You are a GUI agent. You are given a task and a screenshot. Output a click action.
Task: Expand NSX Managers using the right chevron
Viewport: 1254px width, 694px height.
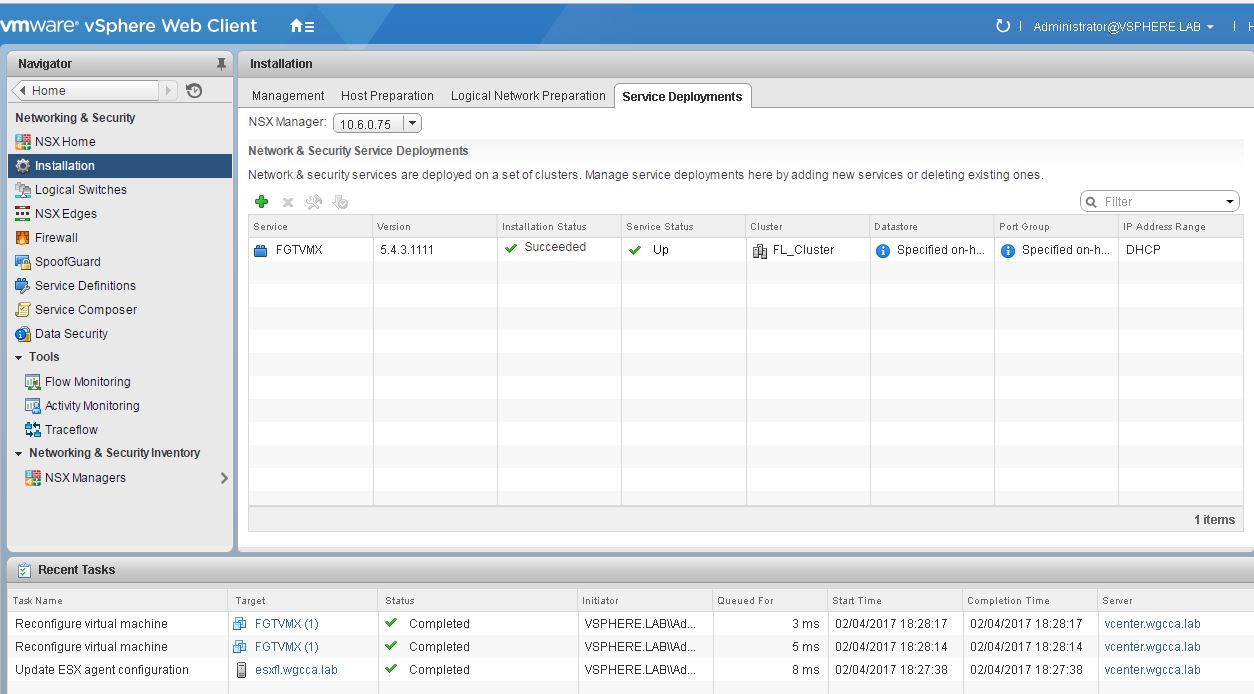(224, 478)
